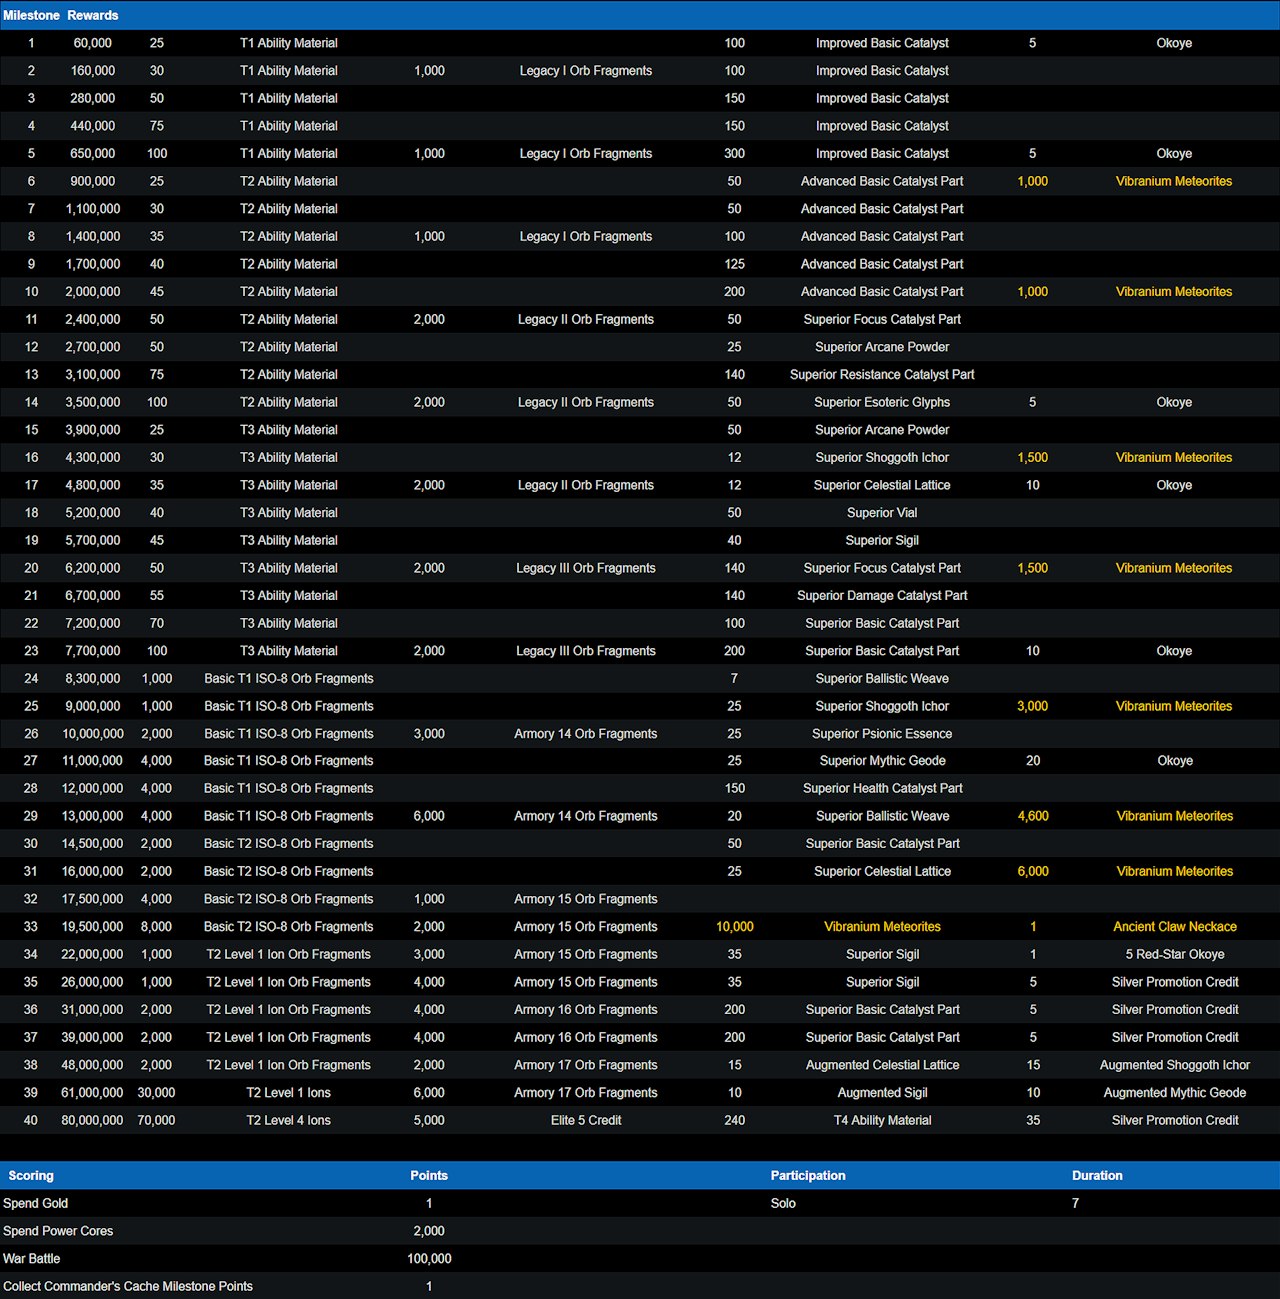Select the Solo participation value
The width and height of the screenshot is (1280, 1299).
point(783,1203)
